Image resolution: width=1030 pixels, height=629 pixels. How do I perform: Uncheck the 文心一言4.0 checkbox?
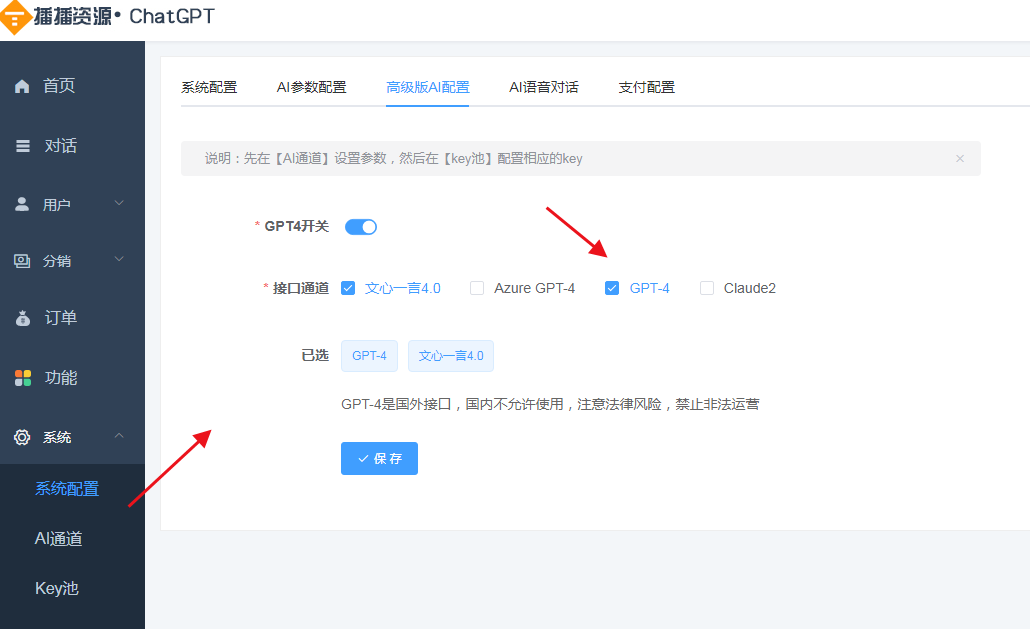(348, 288)
